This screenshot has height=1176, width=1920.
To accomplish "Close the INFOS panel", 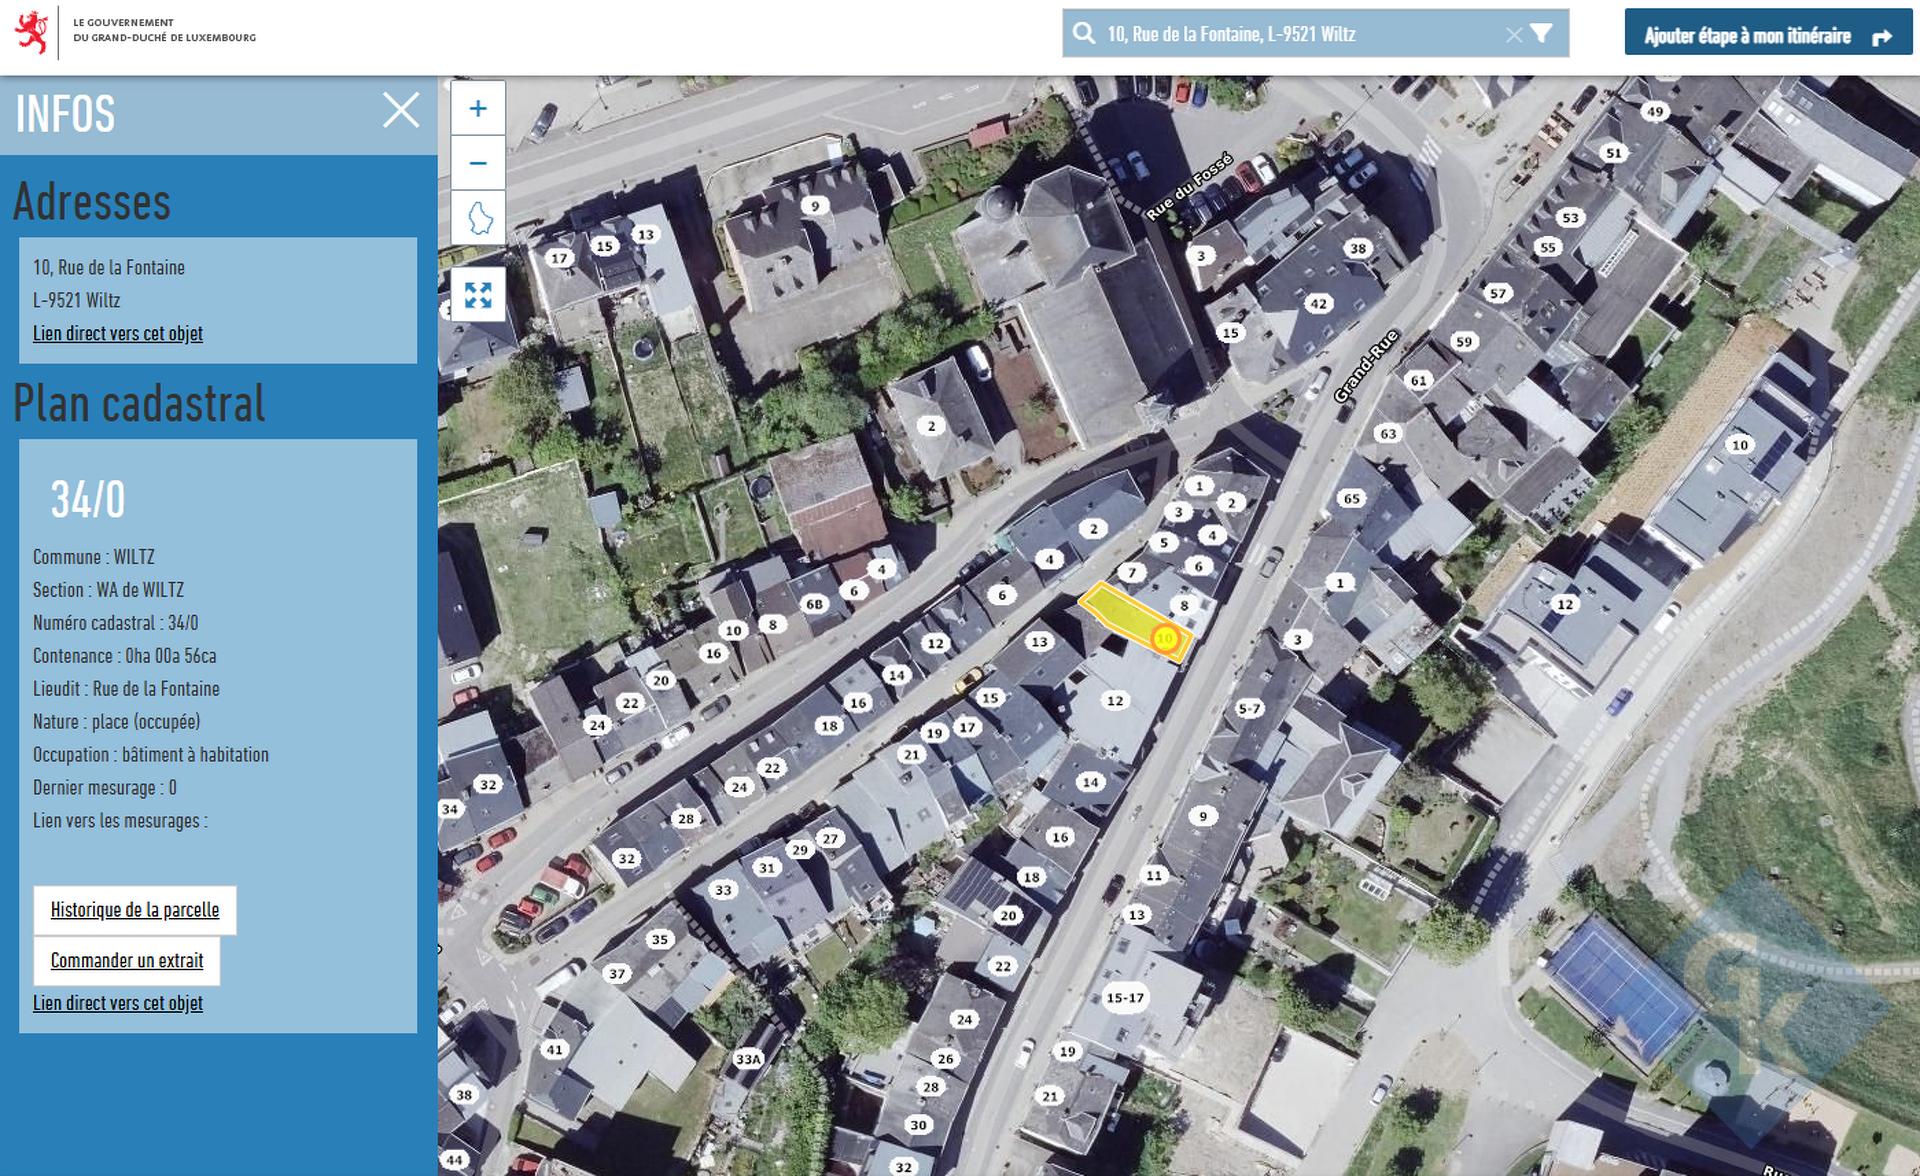I will coord(401,110).
